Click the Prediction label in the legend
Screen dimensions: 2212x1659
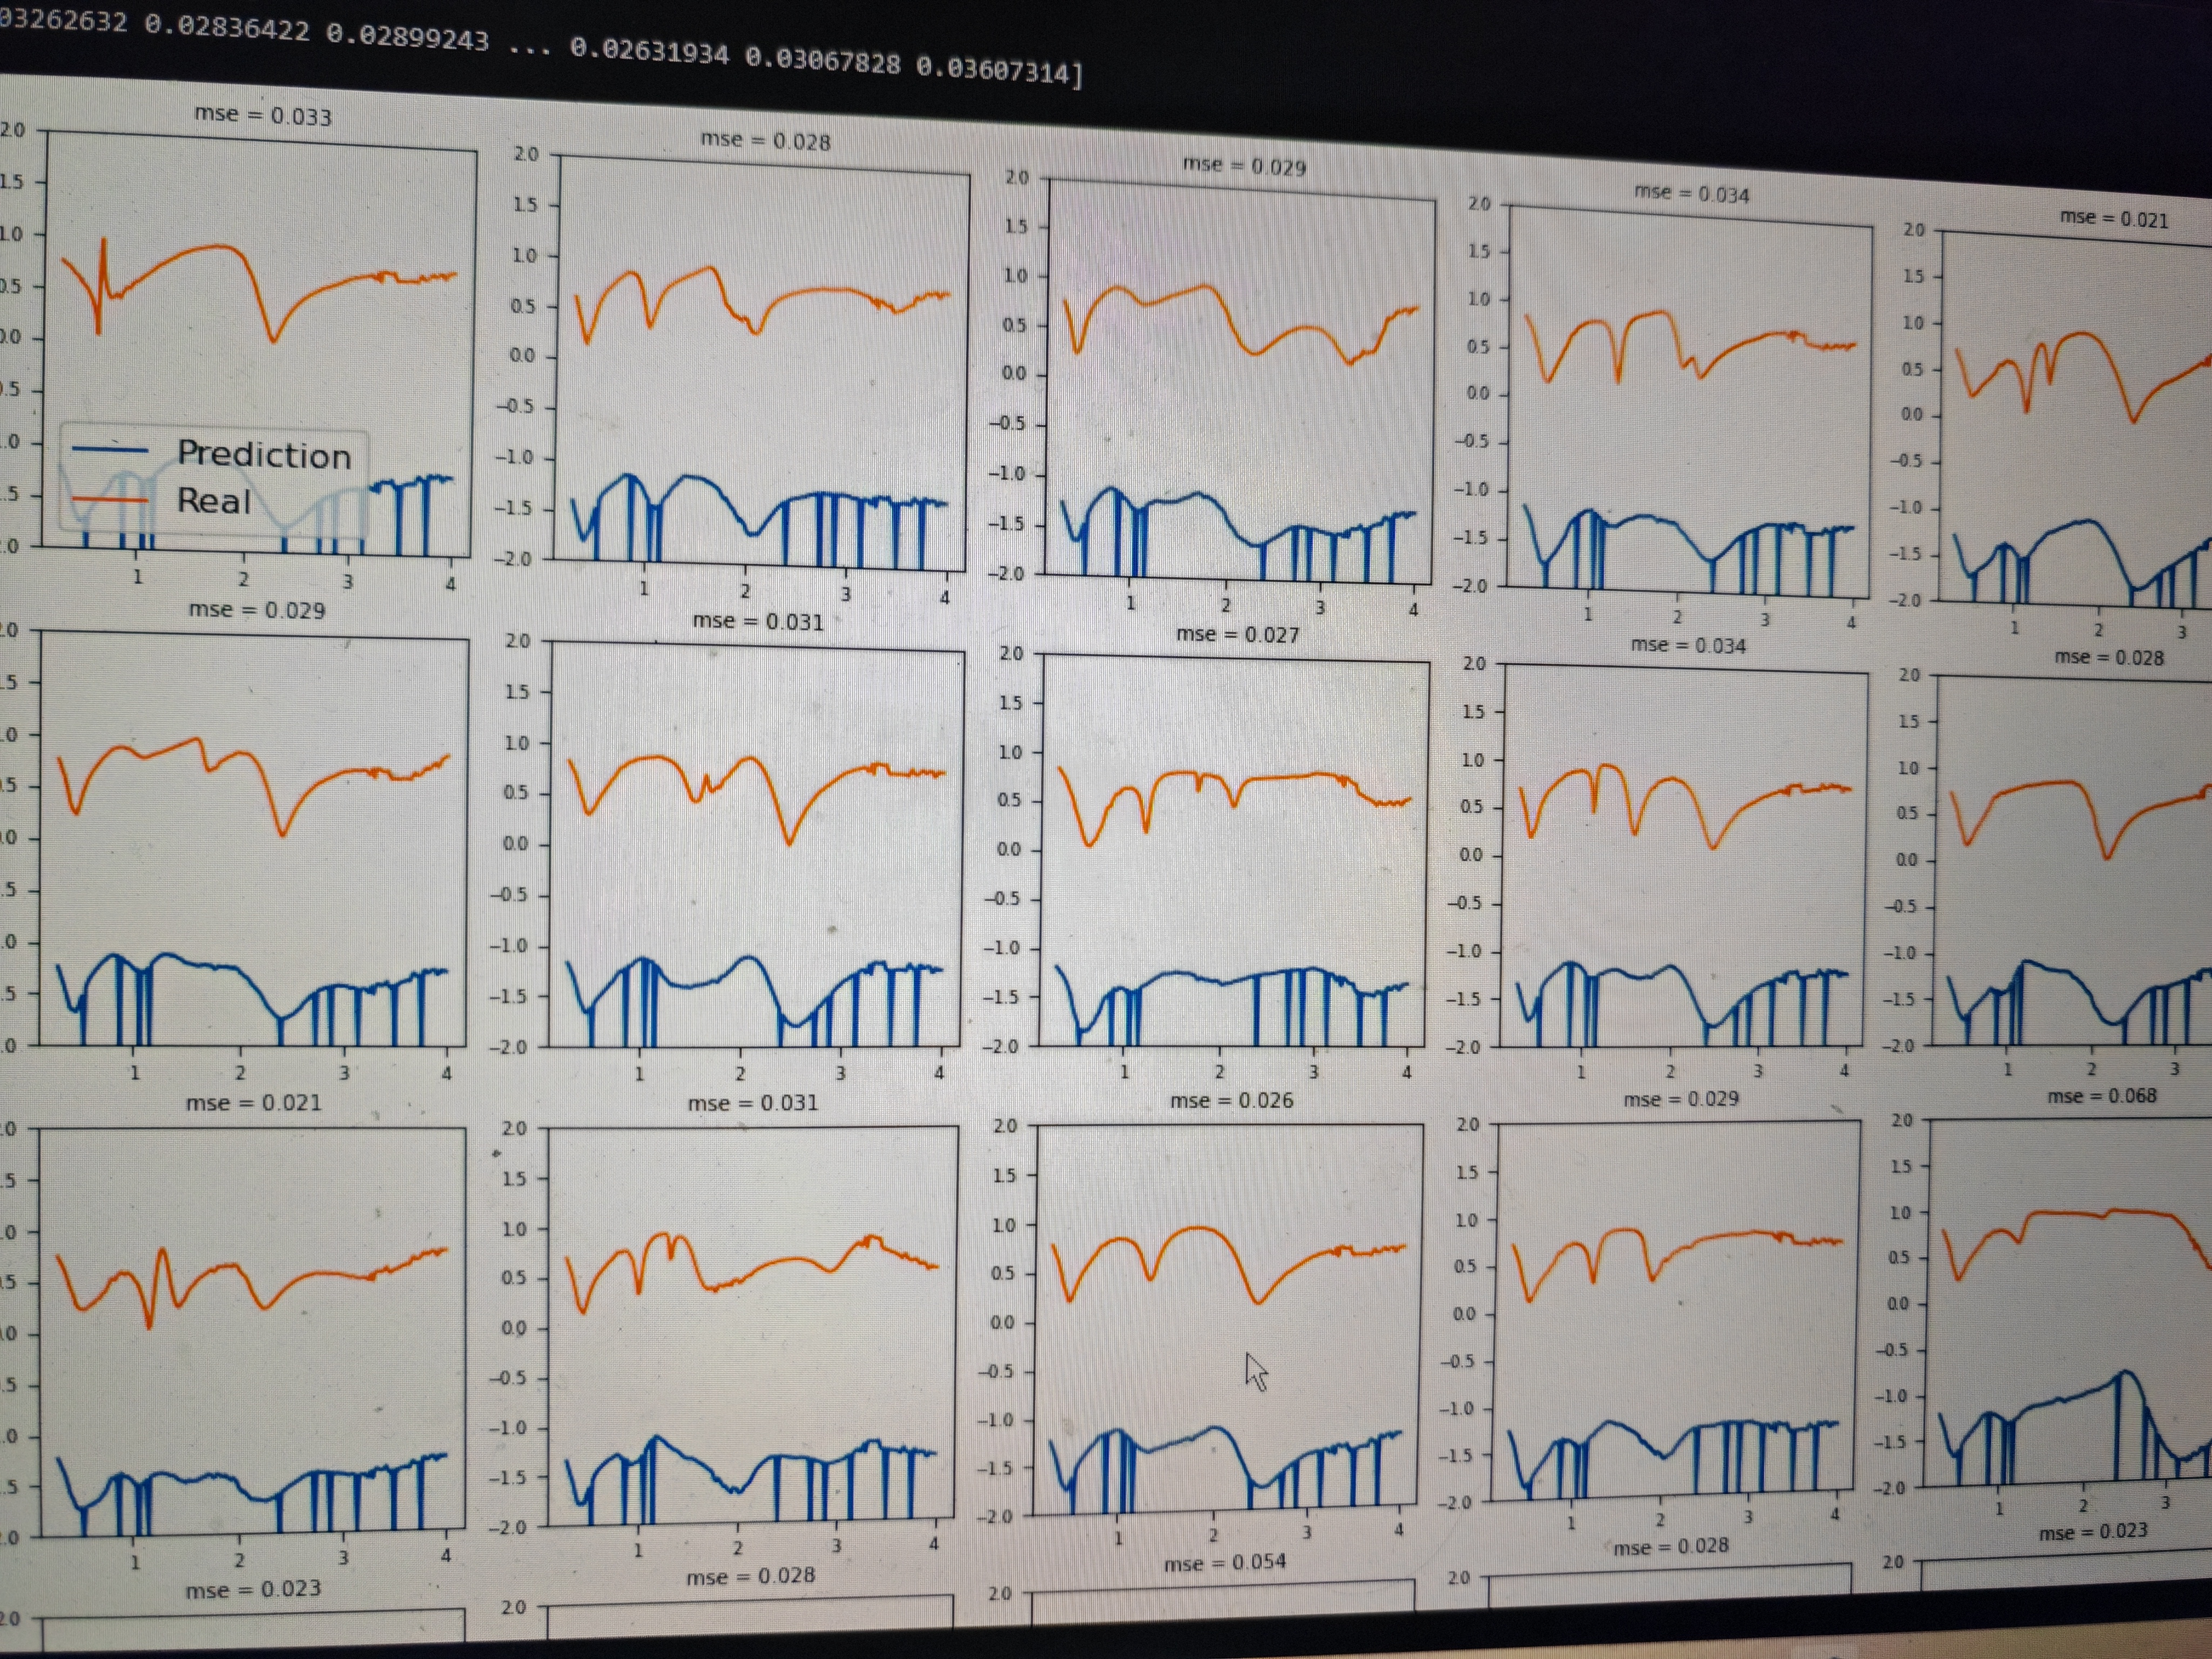[x=264, y=455]
